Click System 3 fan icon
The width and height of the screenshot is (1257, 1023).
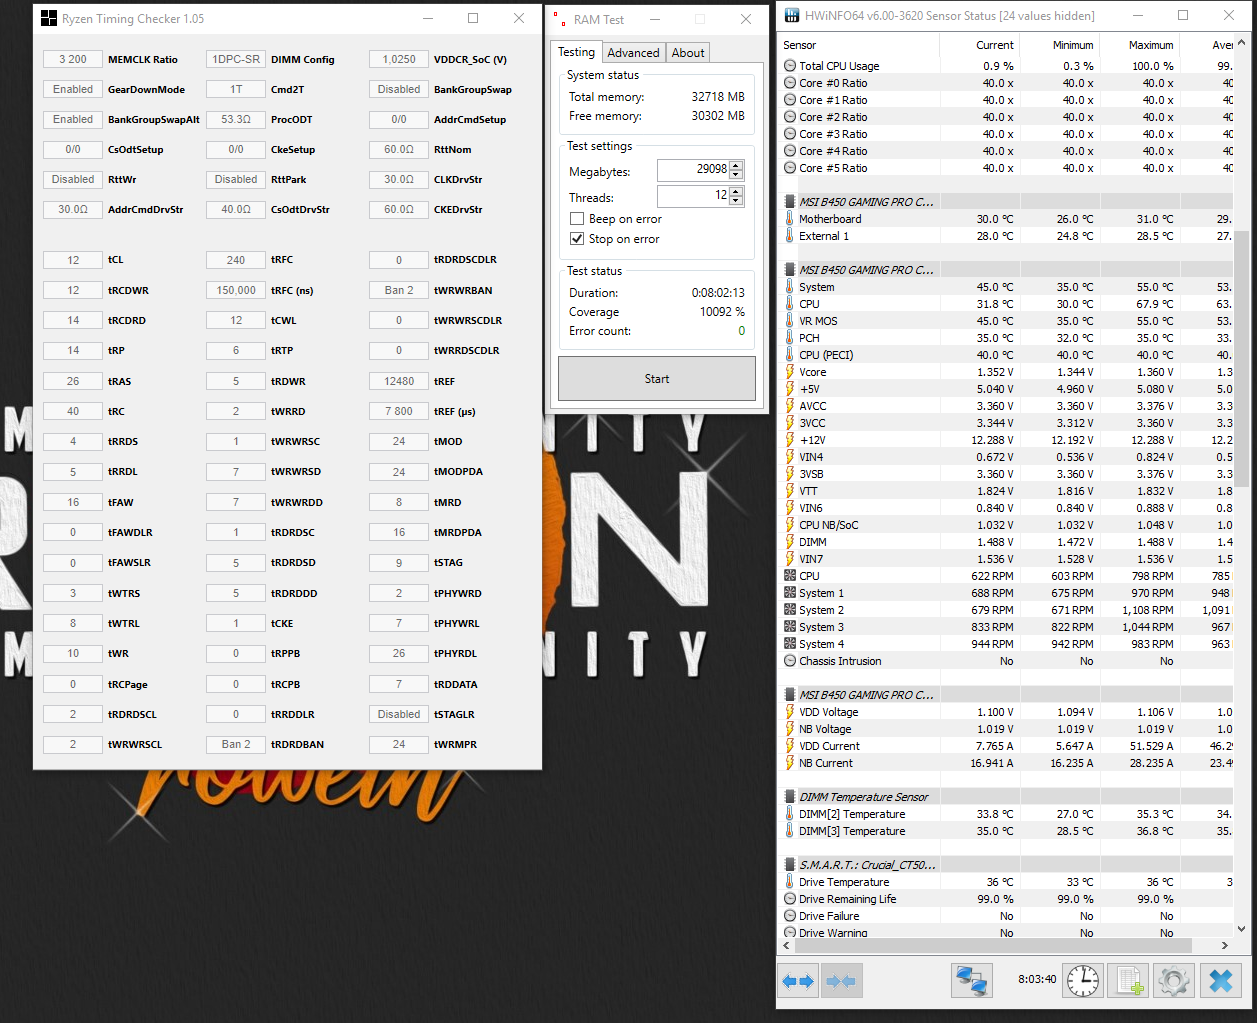[790, 627]
